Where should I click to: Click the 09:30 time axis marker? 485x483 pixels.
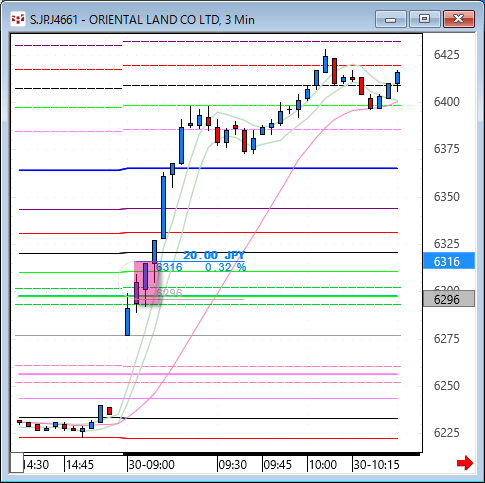point(233,464)
